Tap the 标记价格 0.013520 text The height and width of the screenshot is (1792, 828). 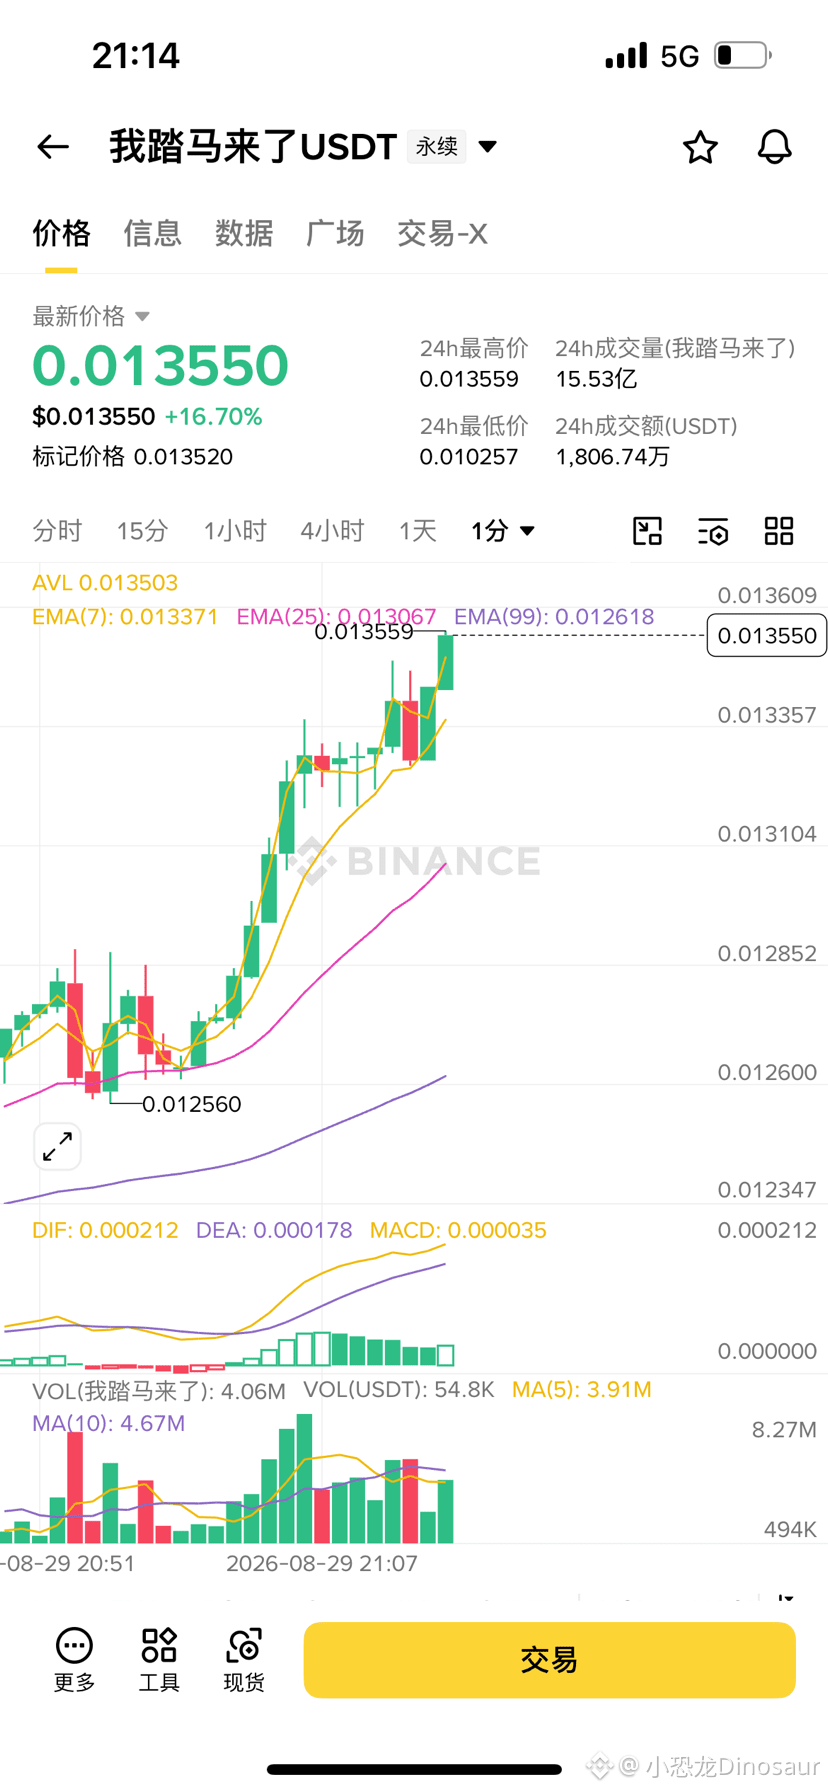[132, 457]
